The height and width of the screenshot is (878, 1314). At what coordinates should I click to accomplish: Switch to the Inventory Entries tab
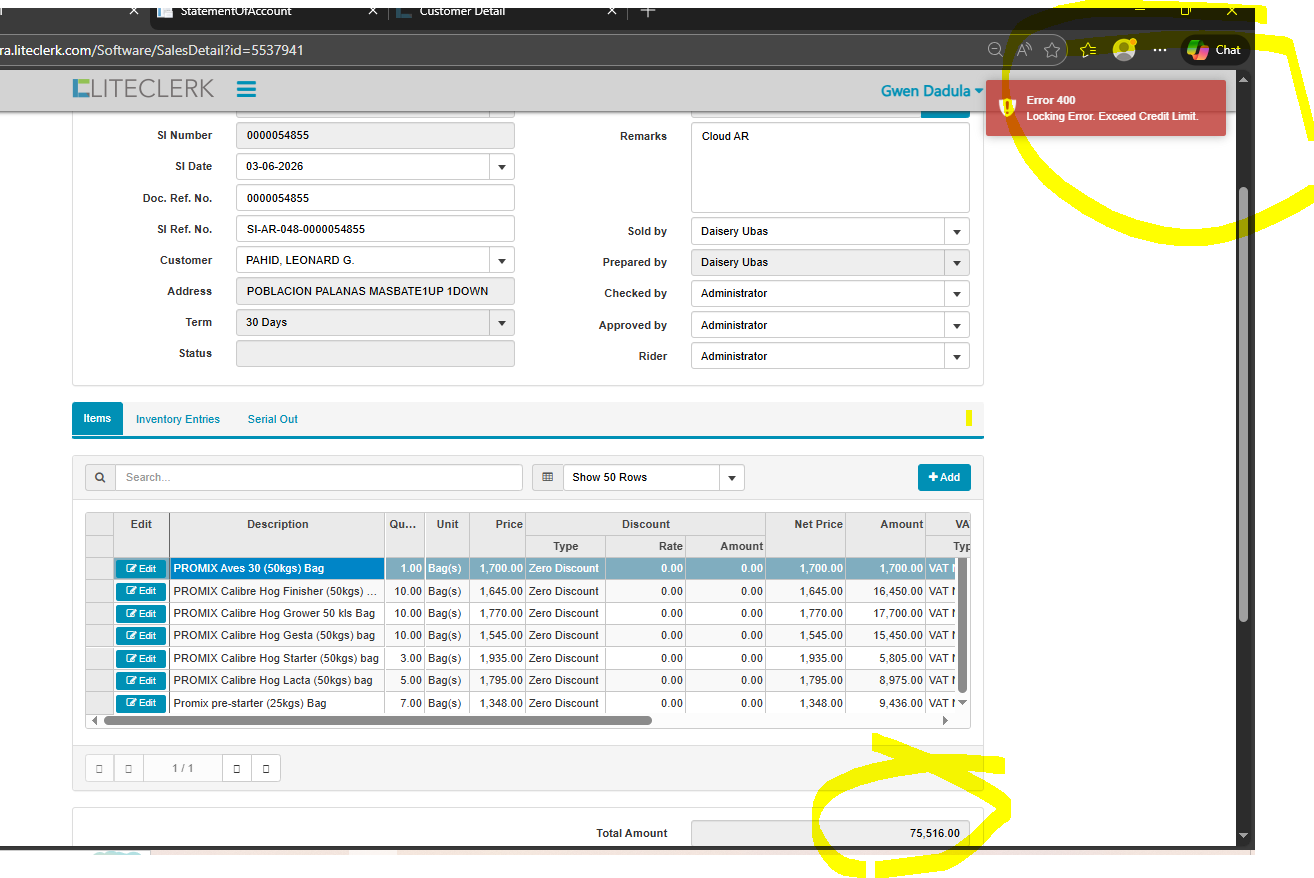pos(178,419)
